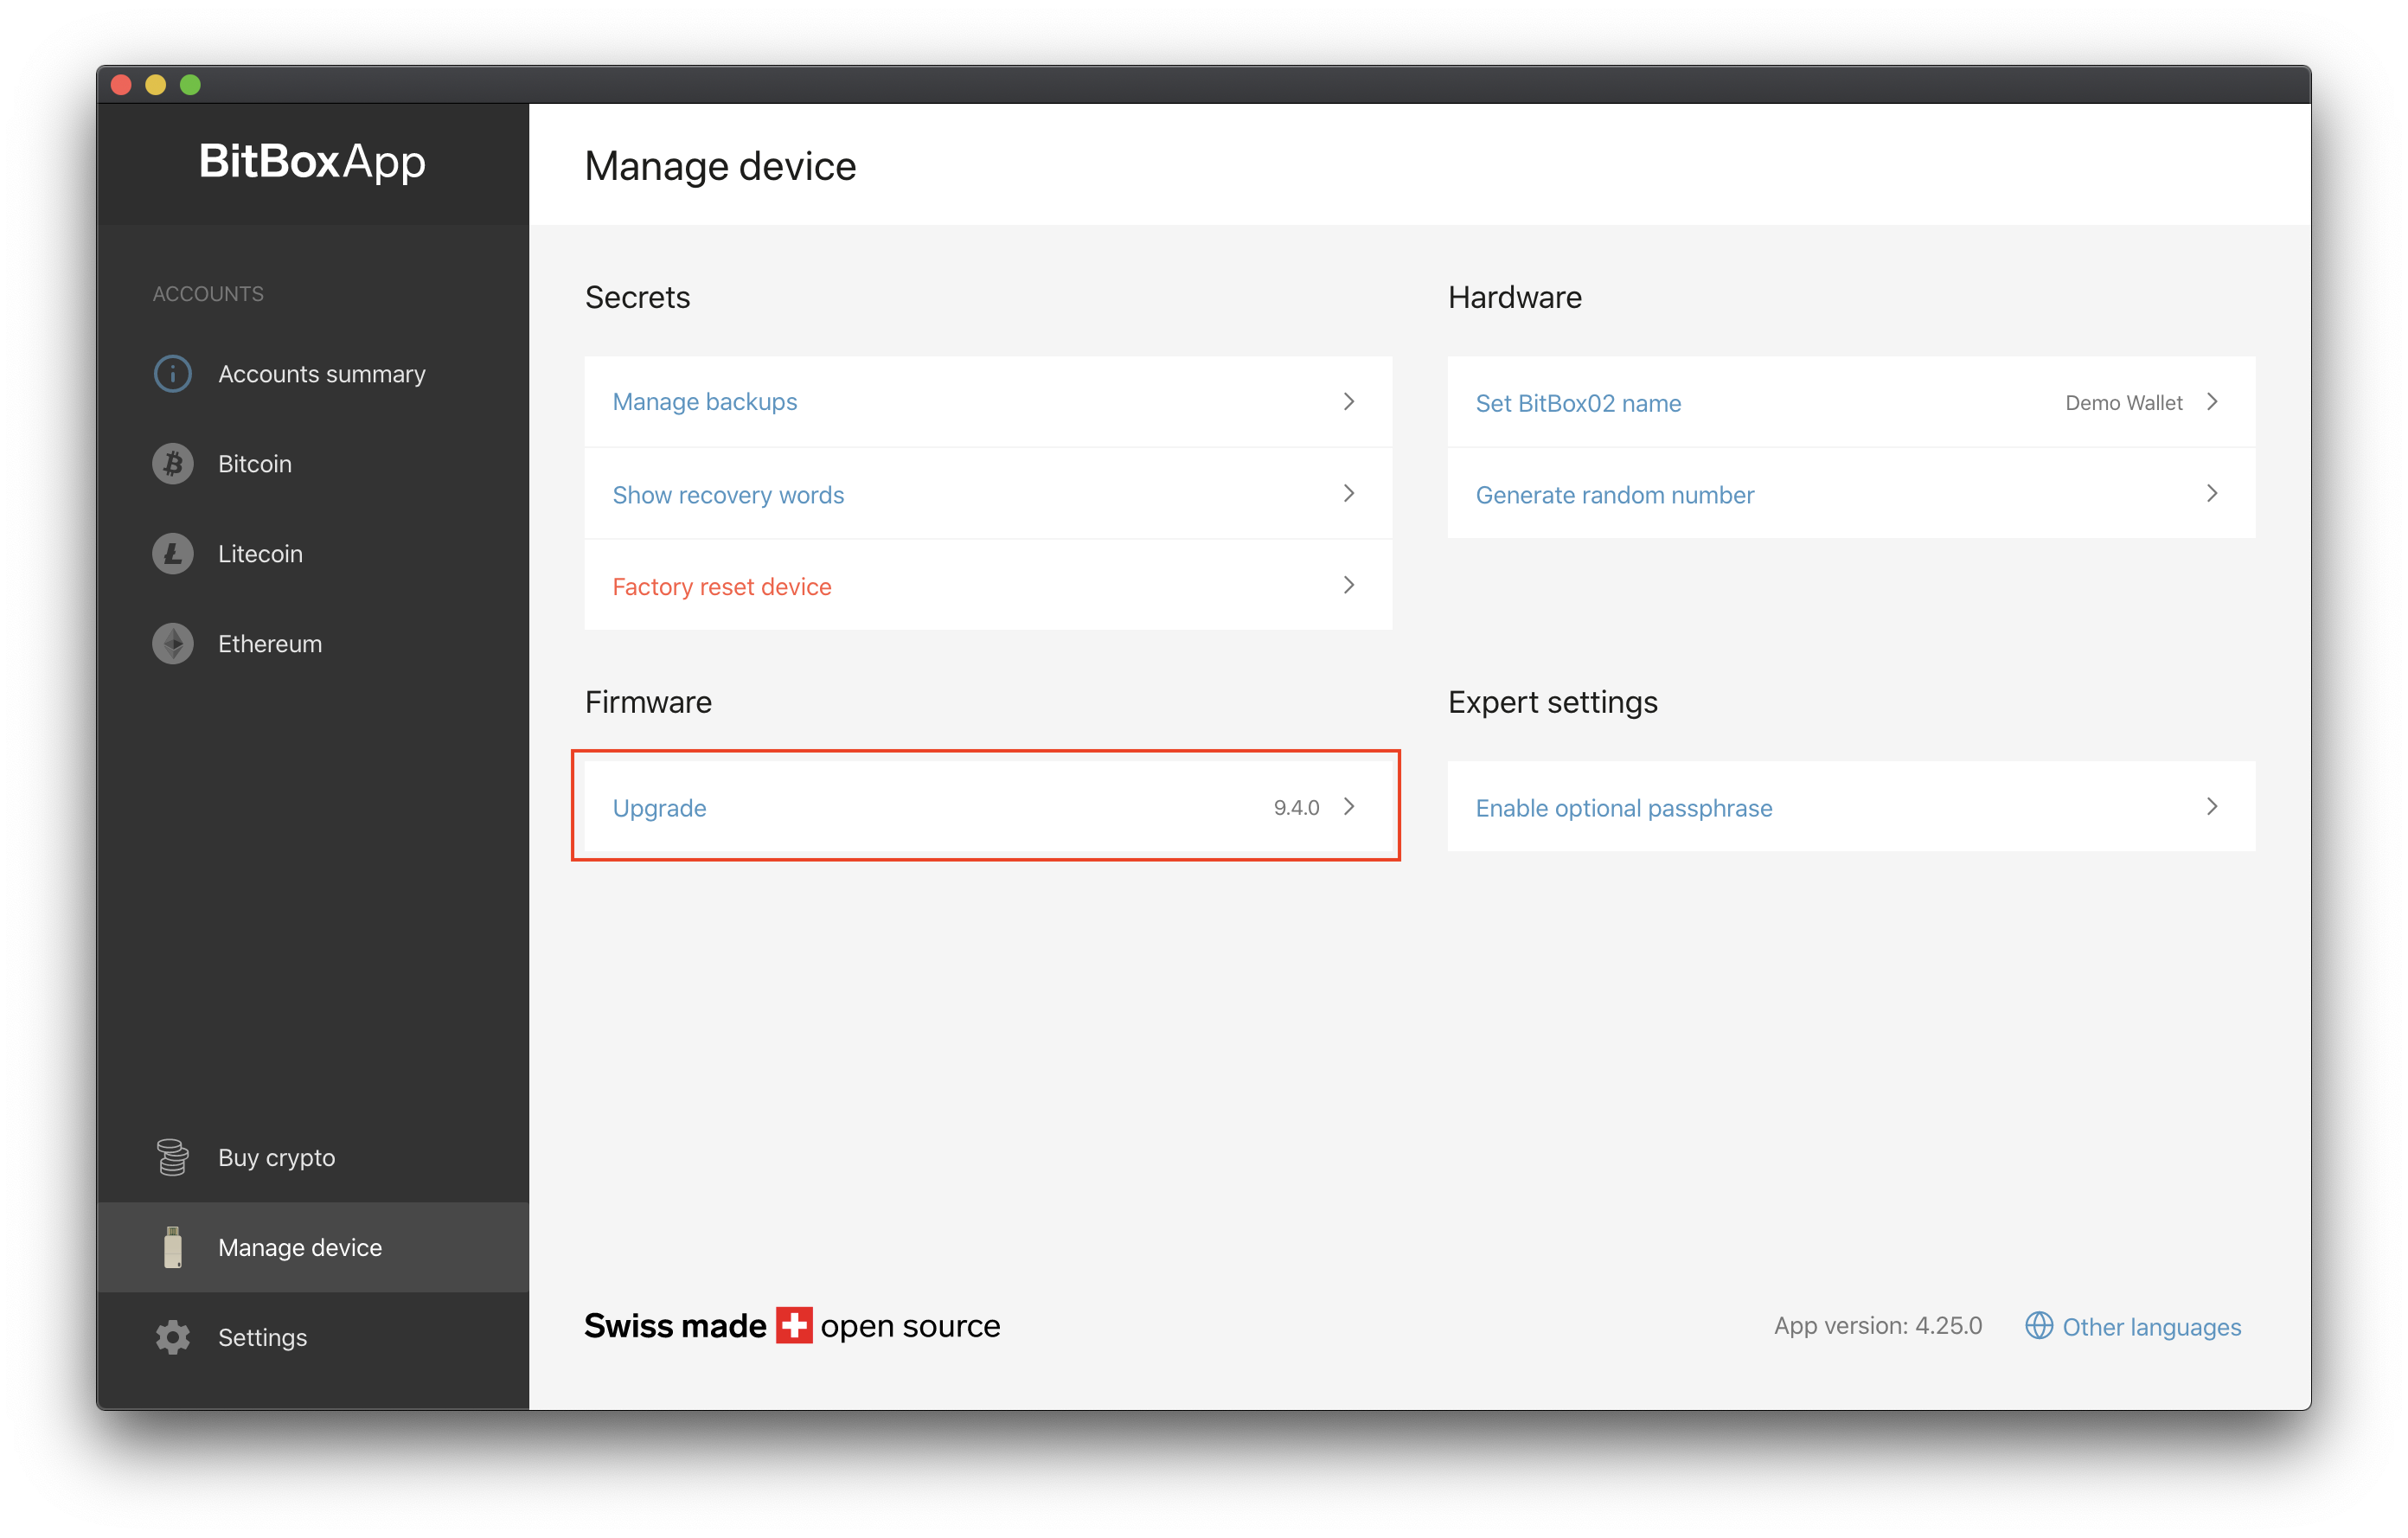Click the globe icon beside Other languages
2408x1538 pixels.
click(2039, 1326)
